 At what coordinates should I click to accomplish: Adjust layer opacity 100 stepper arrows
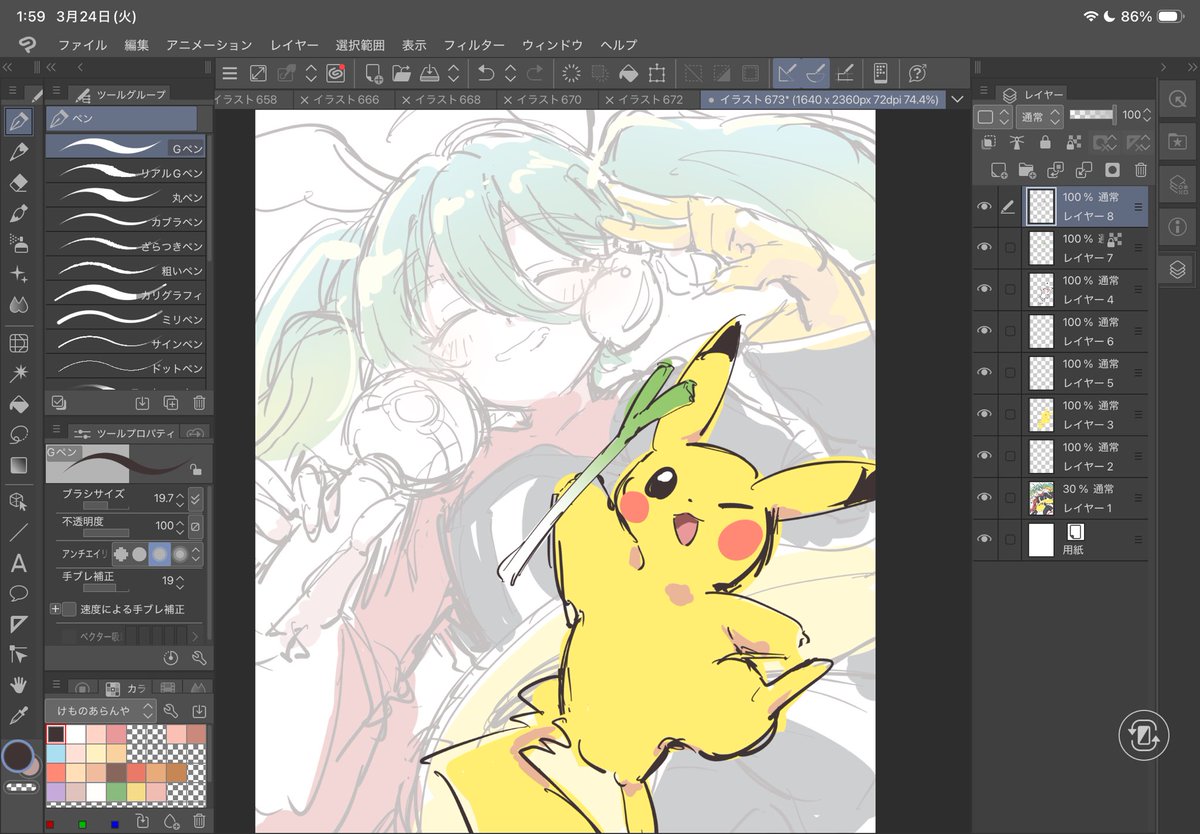coord(1147,116)
